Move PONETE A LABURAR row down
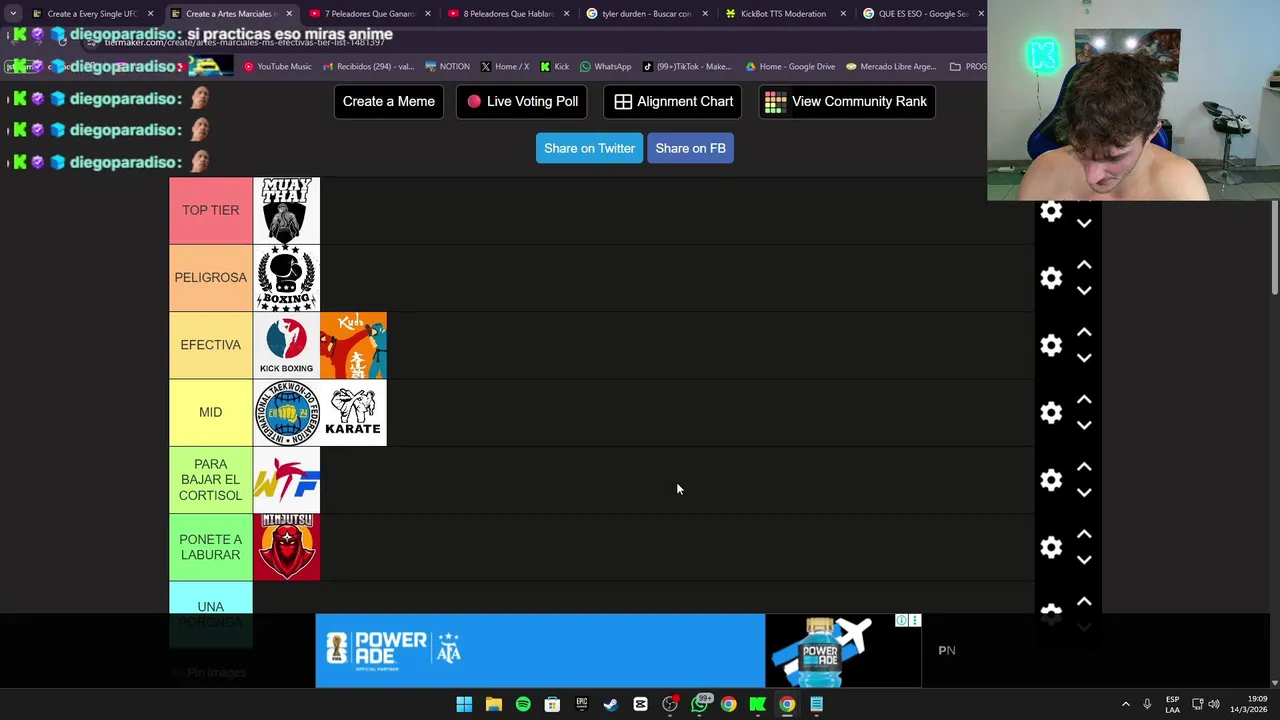The width and height of the screenshot is (1280, 720). [x=1084, y=559]
